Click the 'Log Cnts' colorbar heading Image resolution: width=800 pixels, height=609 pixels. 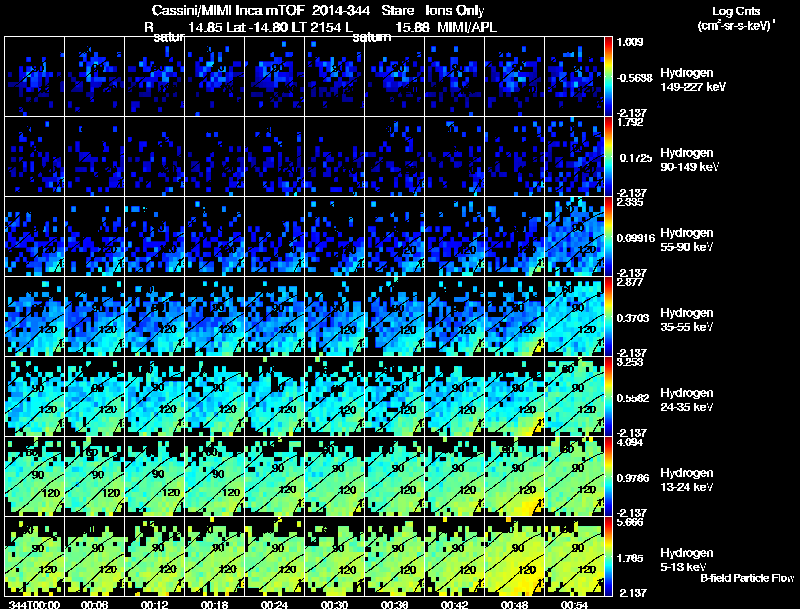point(736,11)
